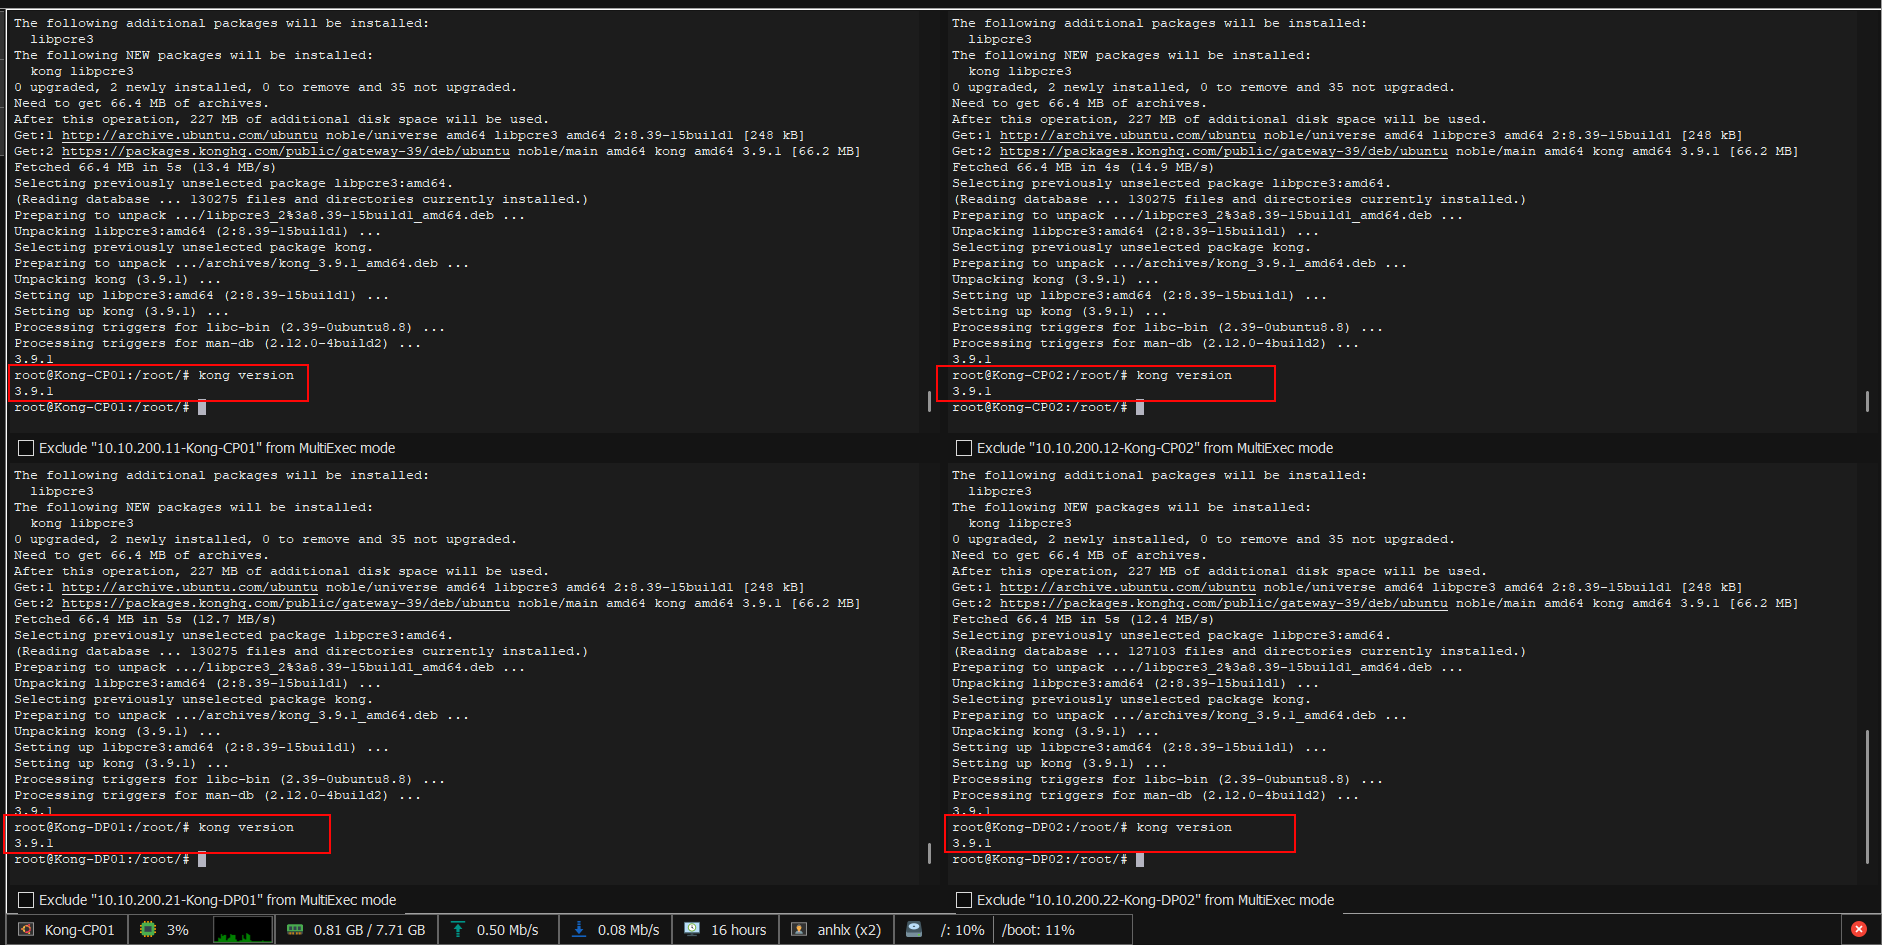Click "Fetched 66.4 MB in 5s (12.7 MB/s)" line
Image resolution: width=1882 pixels, height=945 pixels.
(145, 619)
